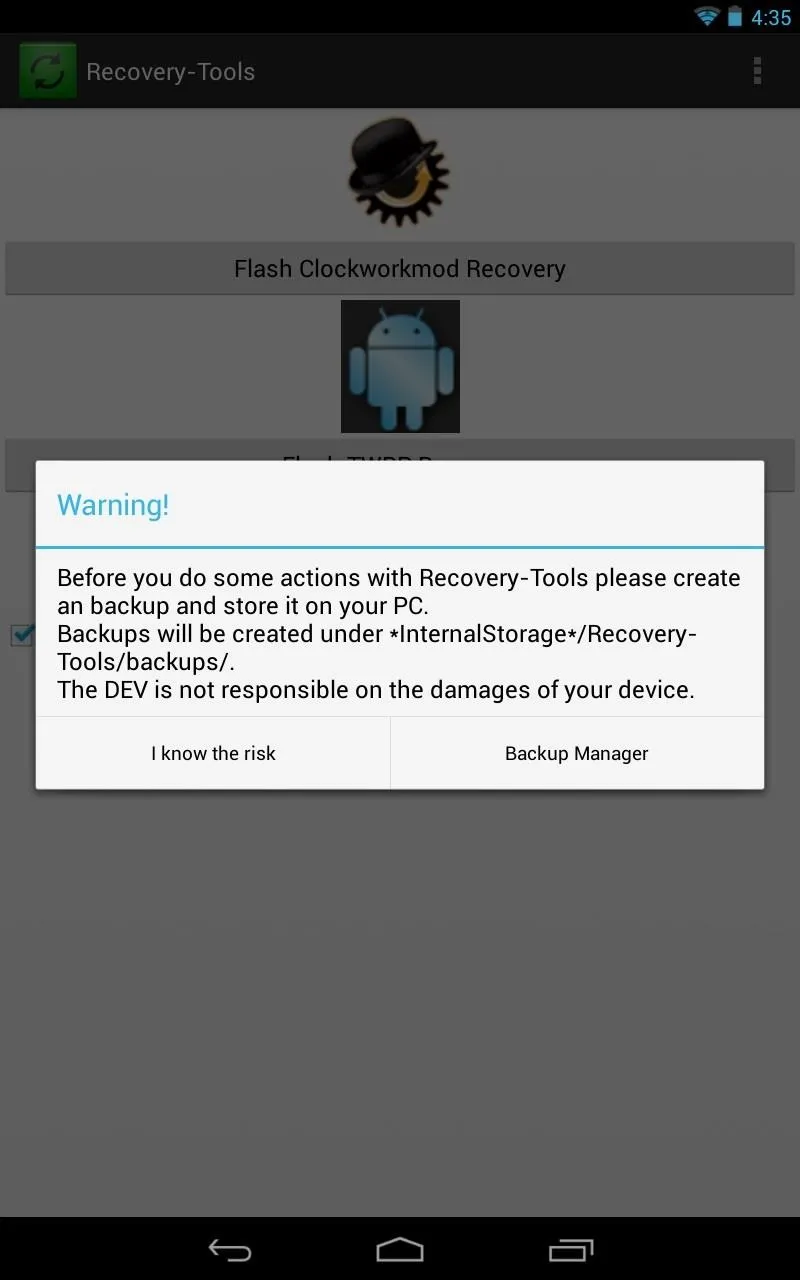Tap the warning message text about backups
The height and width of the screenshot is (1280, 800).
(x=399, y=633)
